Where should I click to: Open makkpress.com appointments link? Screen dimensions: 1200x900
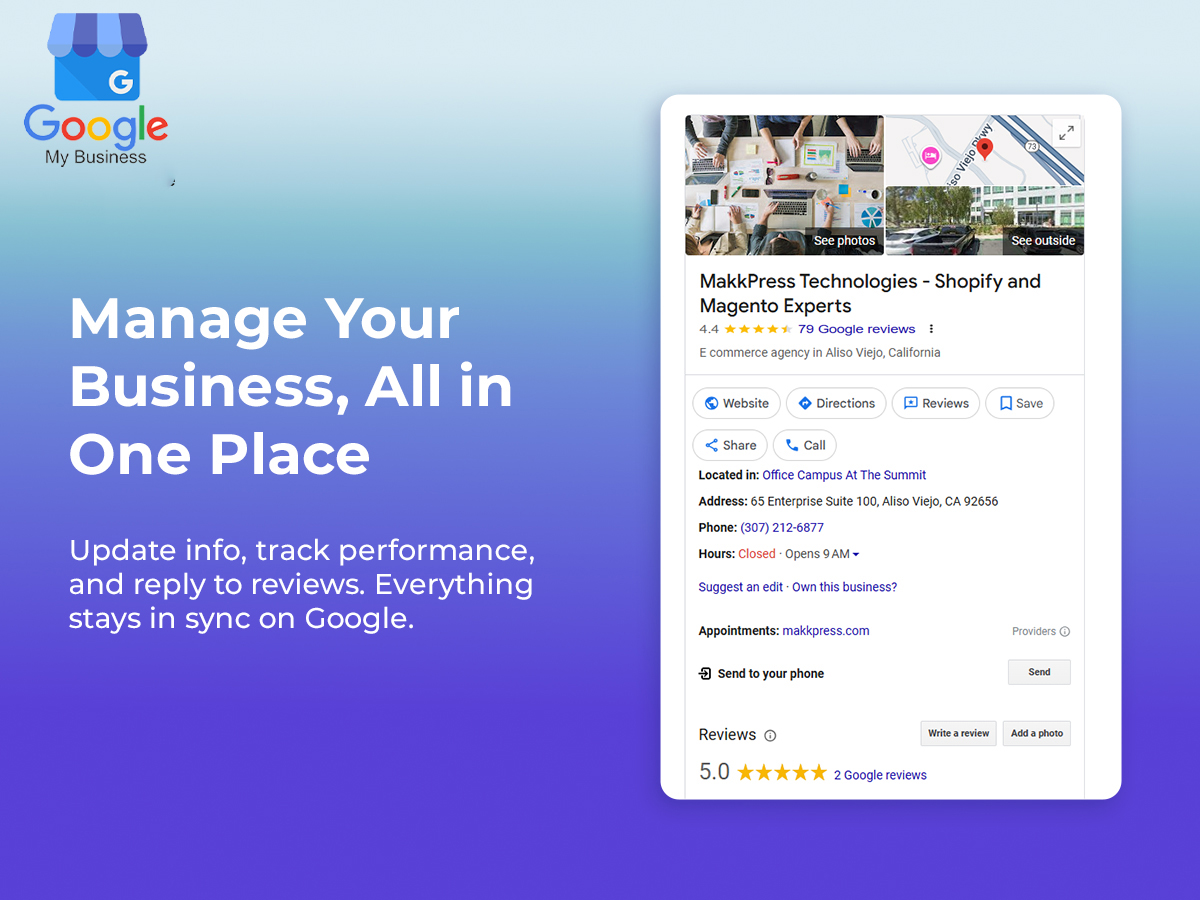(x=826, y=631)
